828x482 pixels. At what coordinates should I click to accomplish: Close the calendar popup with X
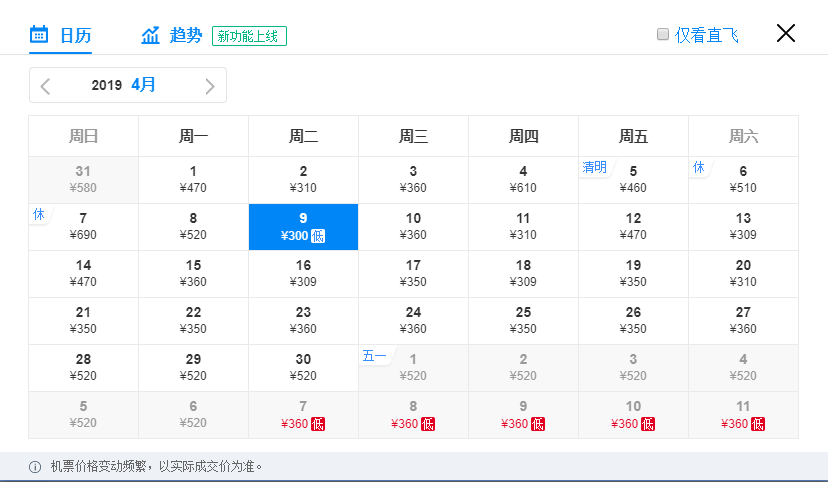[786, 33]
